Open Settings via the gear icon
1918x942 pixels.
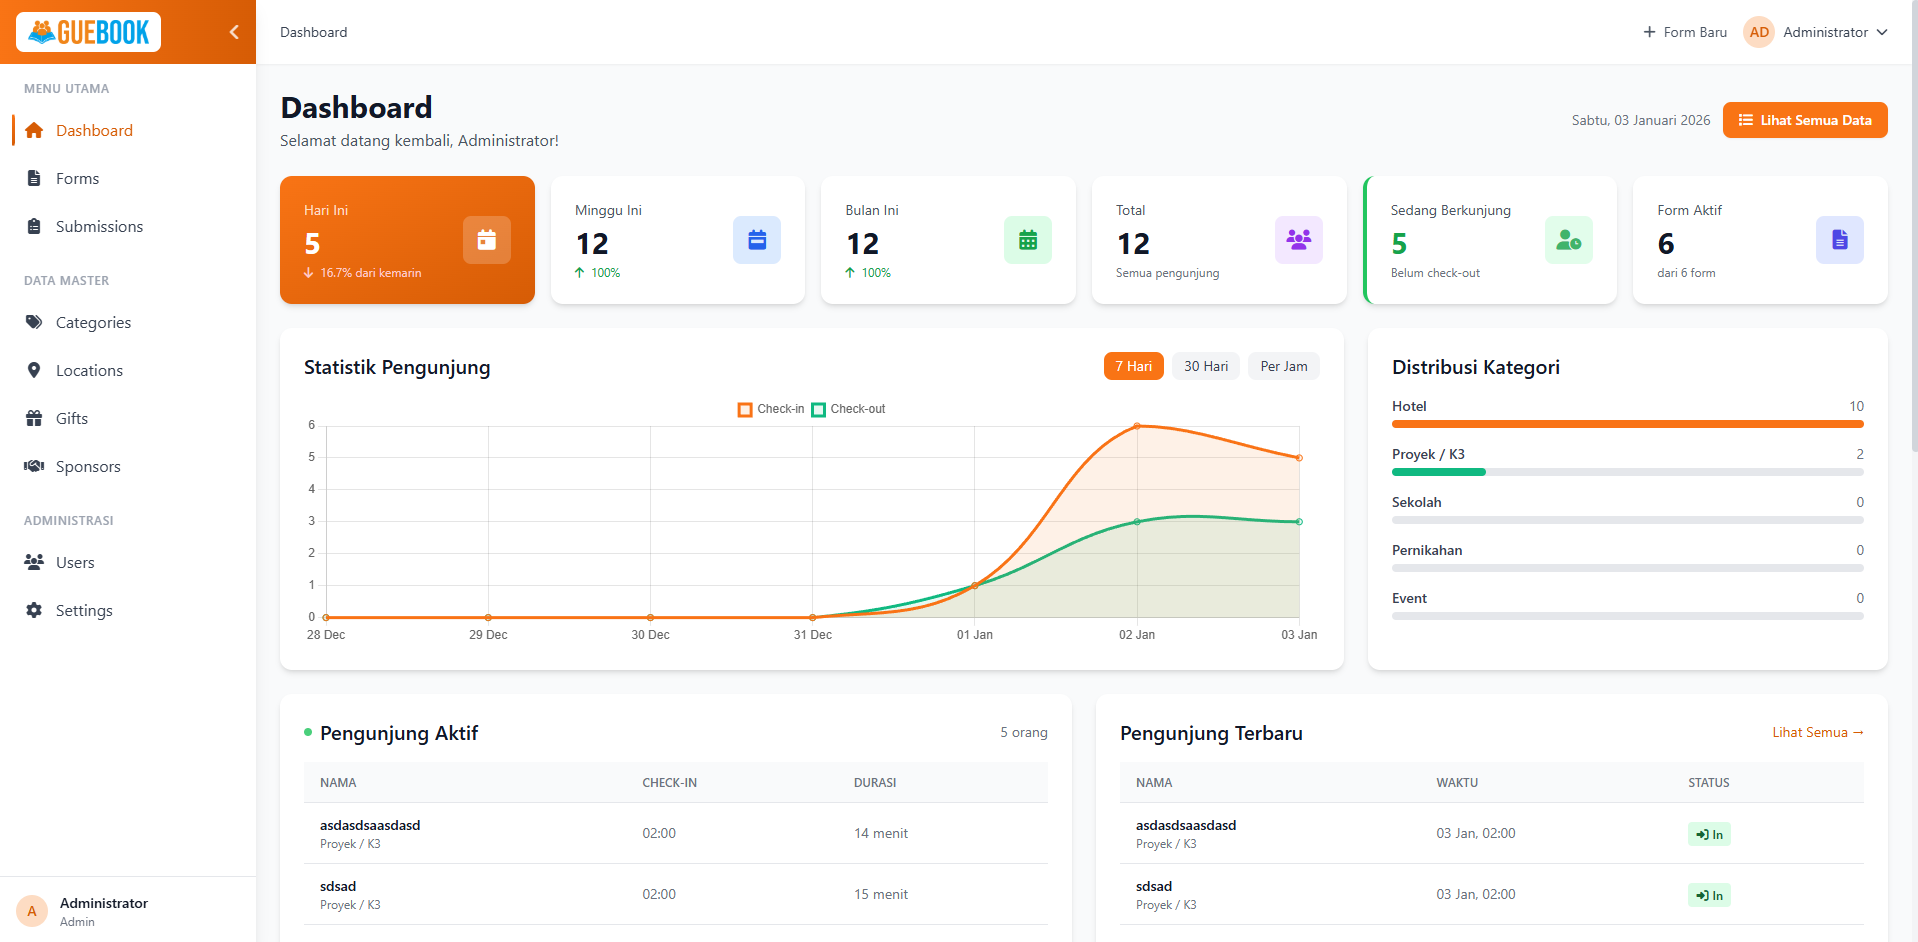pyautogui.click(x=34, y=610)
